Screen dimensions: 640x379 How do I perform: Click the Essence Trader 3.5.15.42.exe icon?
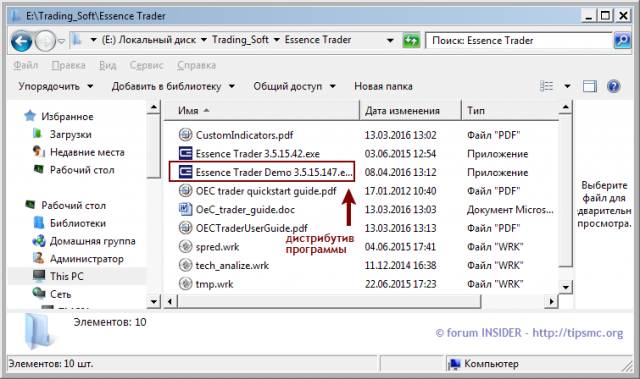coord(185,153)
